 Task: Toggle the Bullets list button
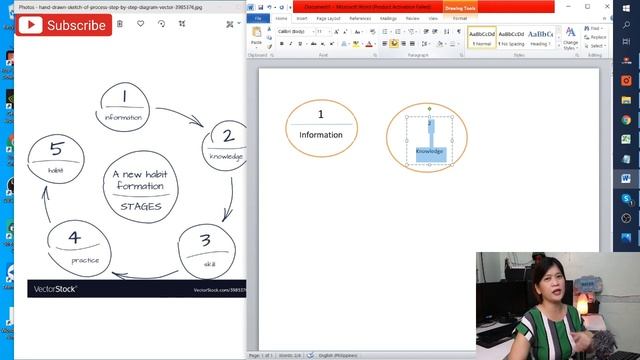[386, 32]
